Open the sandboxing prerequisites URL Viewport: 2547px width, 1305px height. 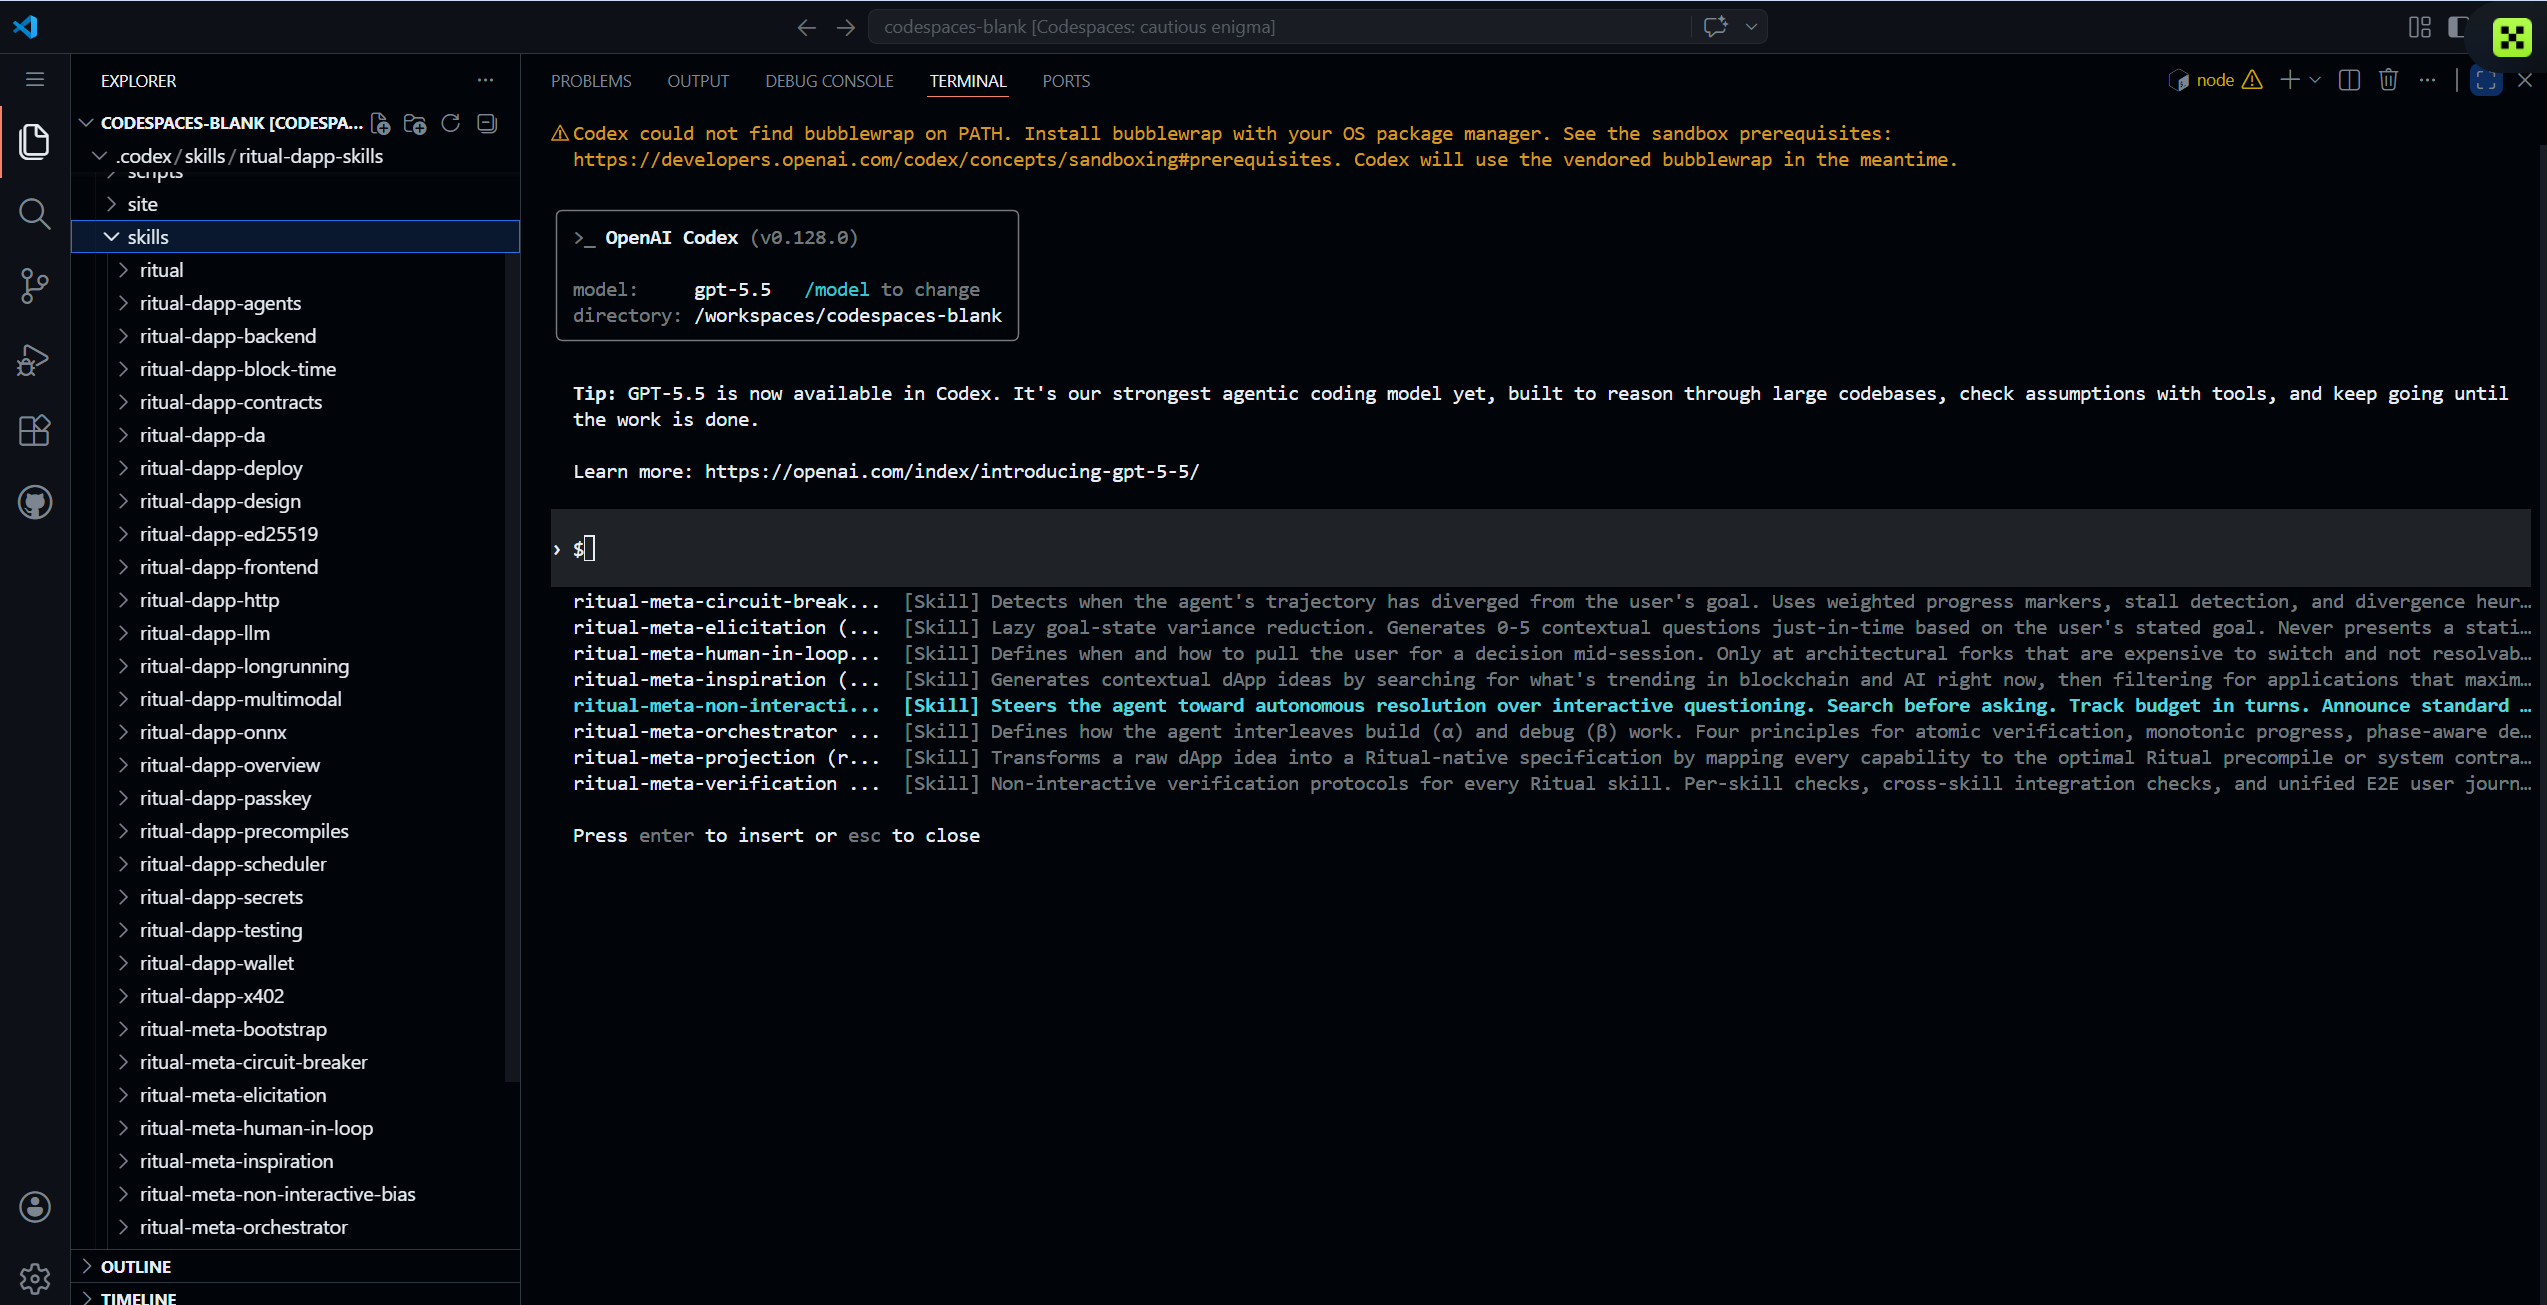click(x=951, y=160)
